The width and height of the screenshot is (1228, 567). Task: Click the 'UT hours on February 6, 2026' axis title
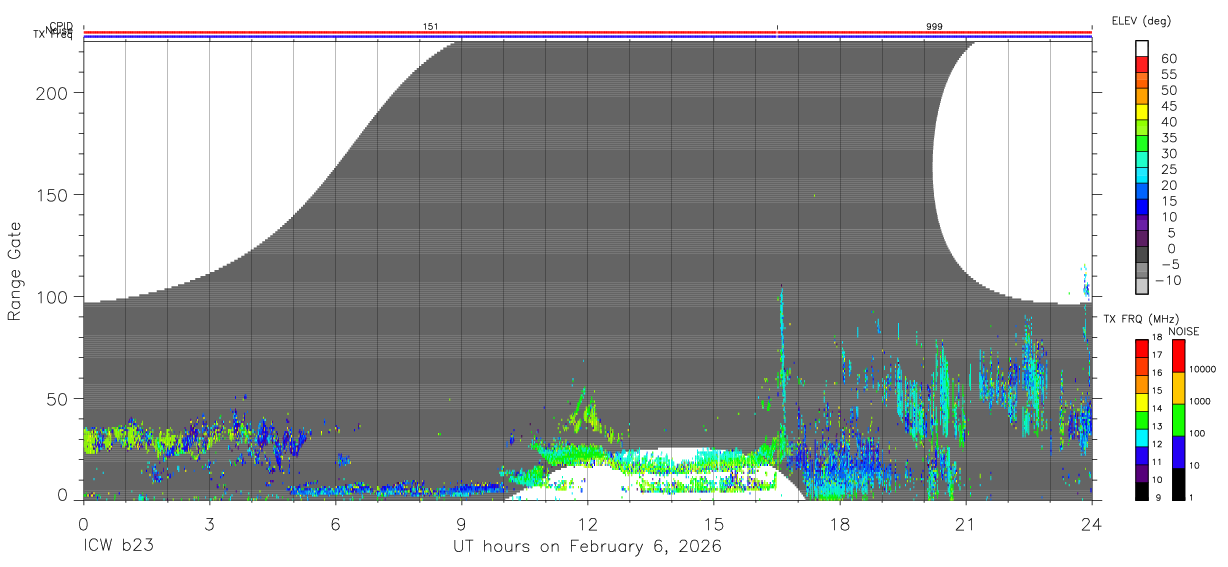[x=587, y=548]
